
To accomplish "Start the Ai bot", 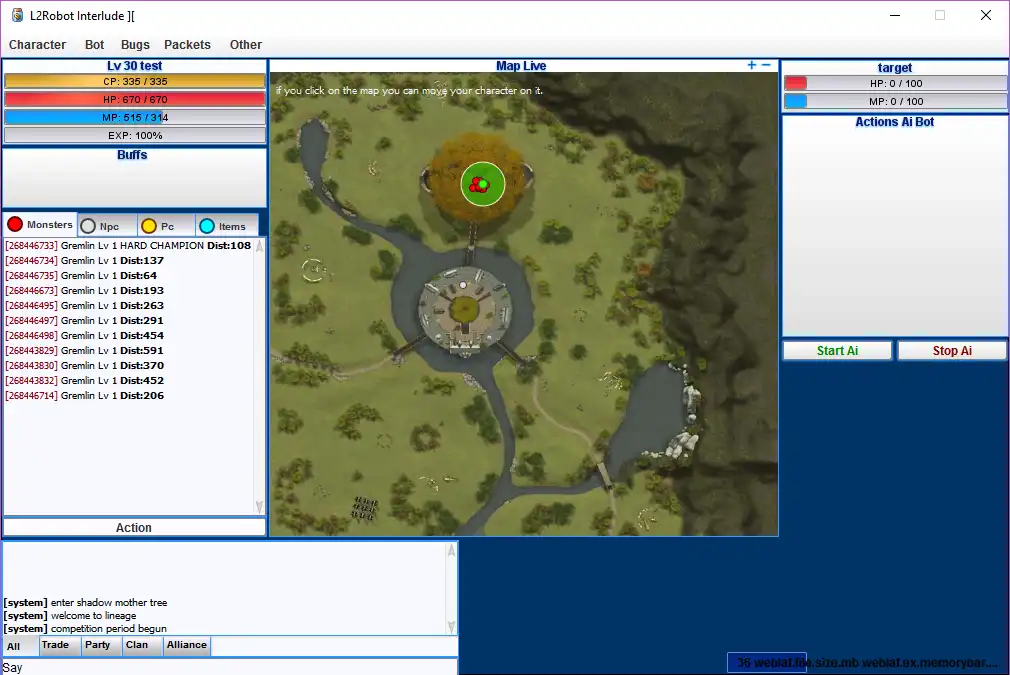I will pos(837,350).
